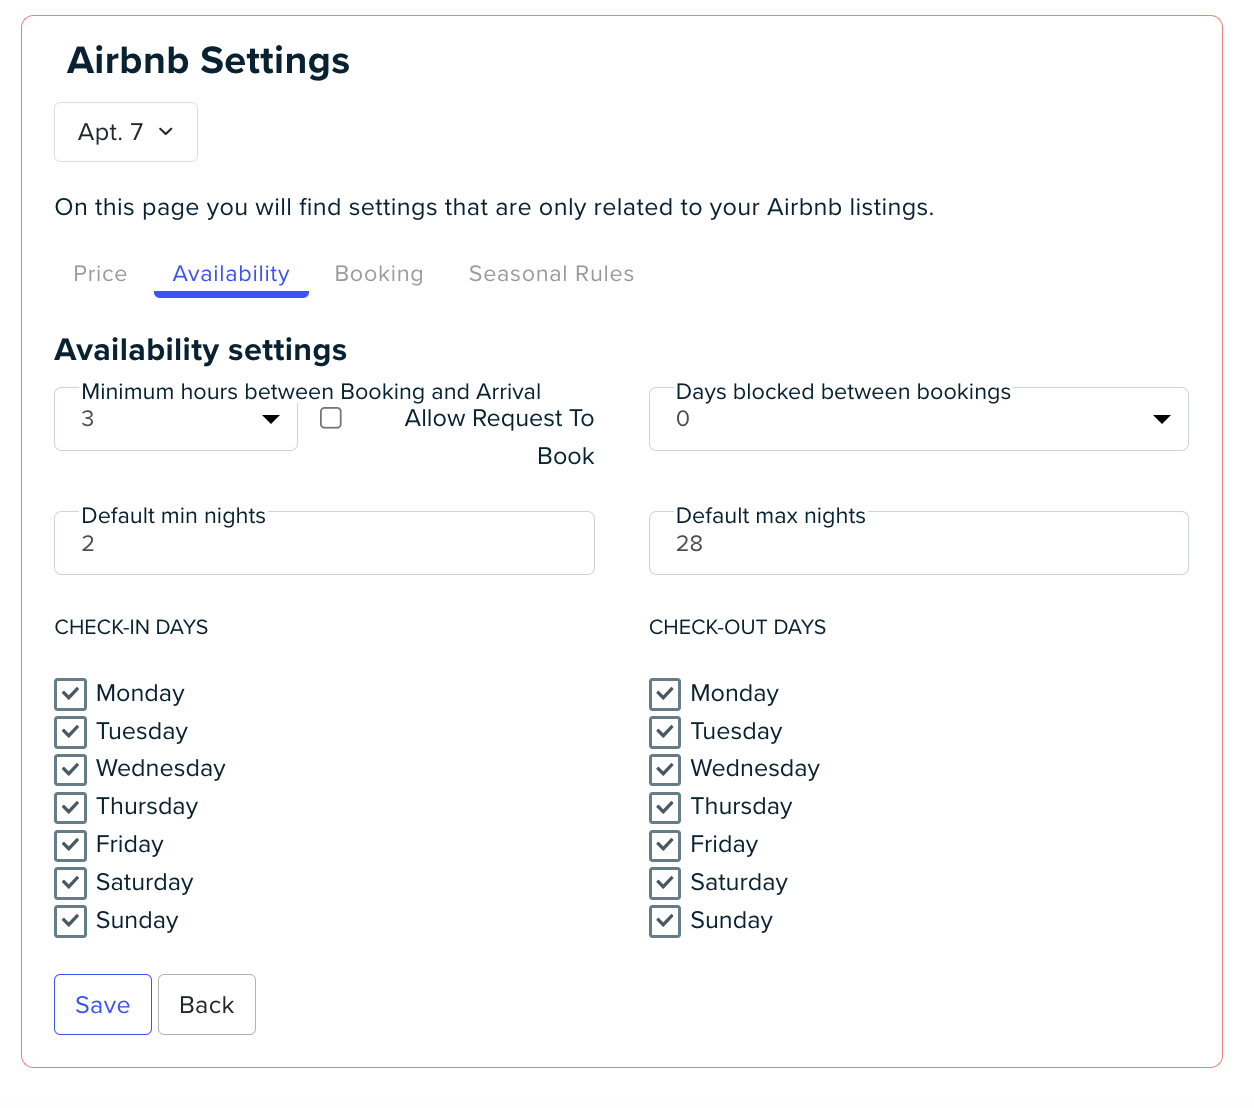Image resolution: width=1254 pixels, height=1108 pixels.
Task: Click the Default min nights field
Action: [x=324, y=543]
